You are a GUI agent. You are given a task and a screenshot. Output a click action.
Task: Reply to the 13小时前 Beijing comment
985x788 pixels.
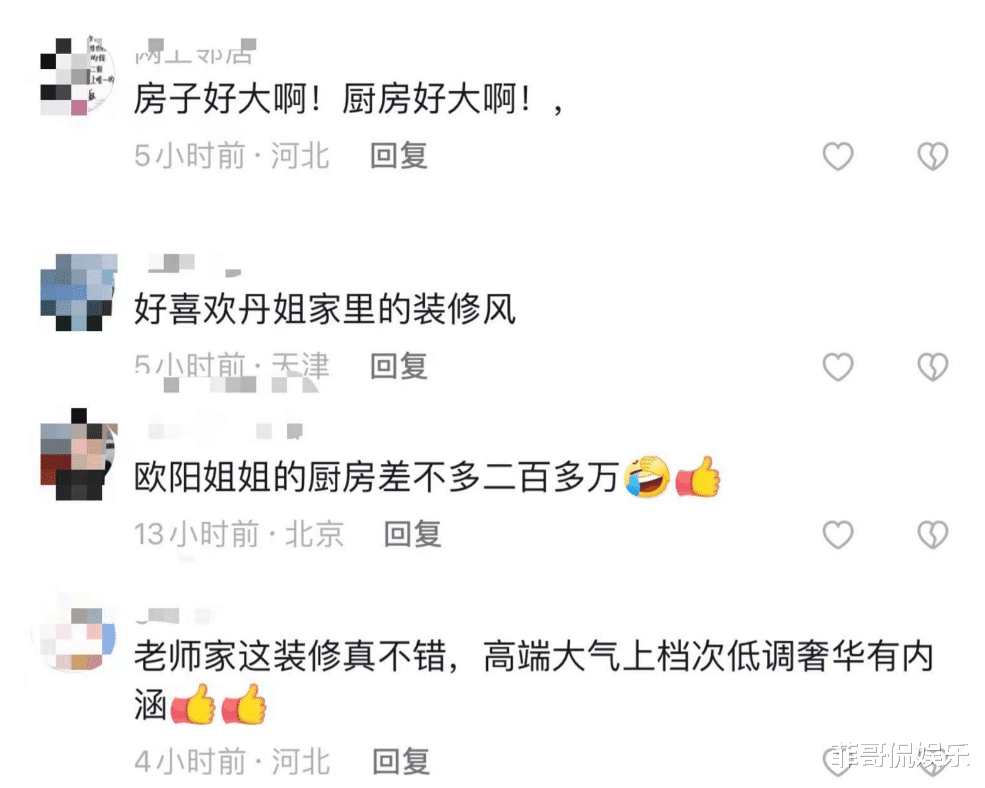point(413,535)
